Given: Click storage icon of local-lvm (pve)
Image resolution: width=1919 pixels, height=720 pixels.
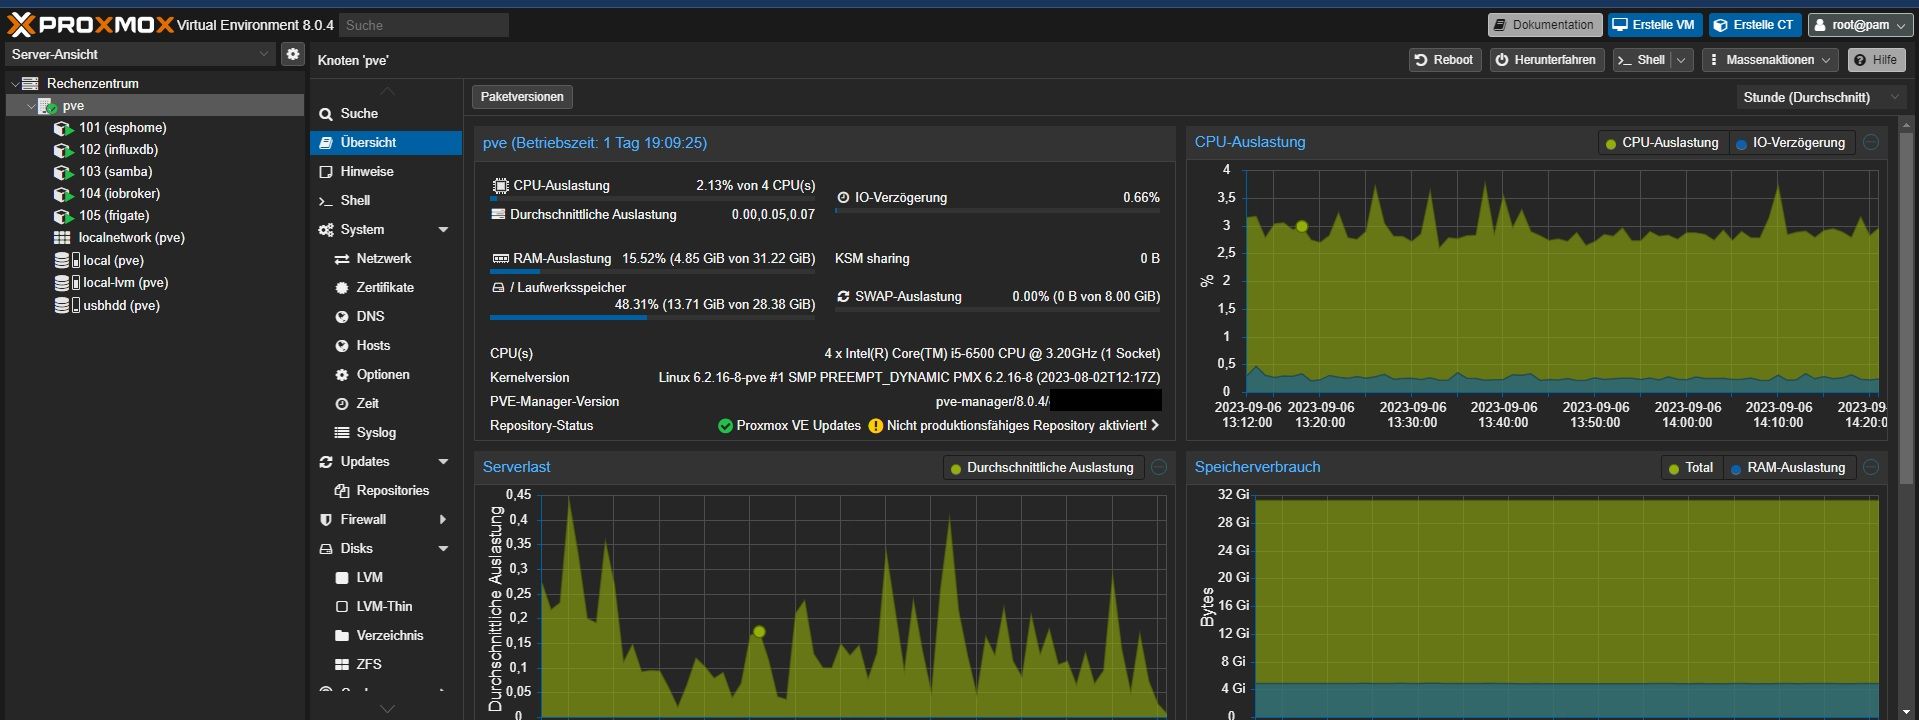Looking at the screenshot, I should tap(66, 283).
